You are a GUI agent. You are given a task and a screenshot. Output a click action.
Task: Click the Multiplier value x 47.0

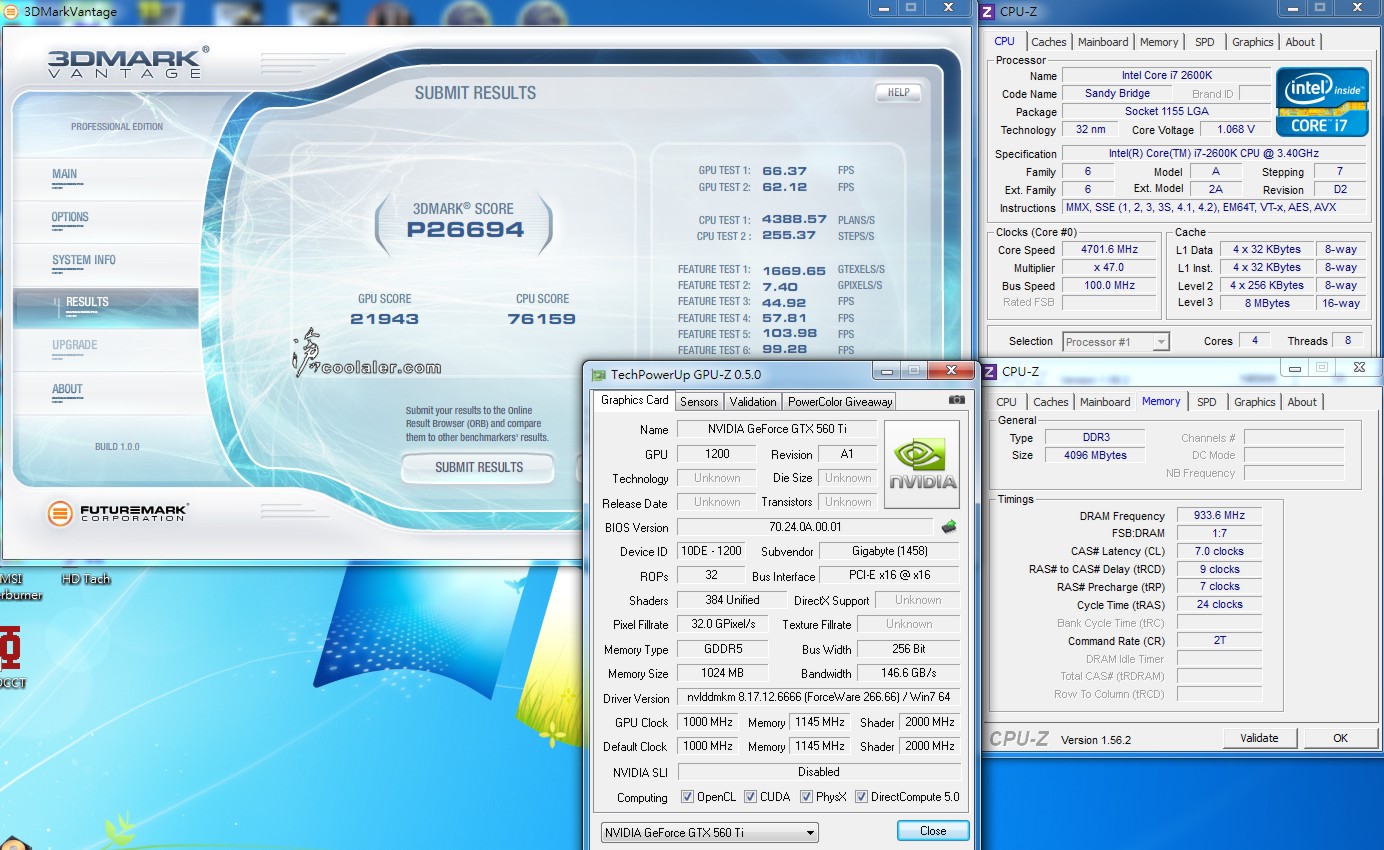(1110, 268)
